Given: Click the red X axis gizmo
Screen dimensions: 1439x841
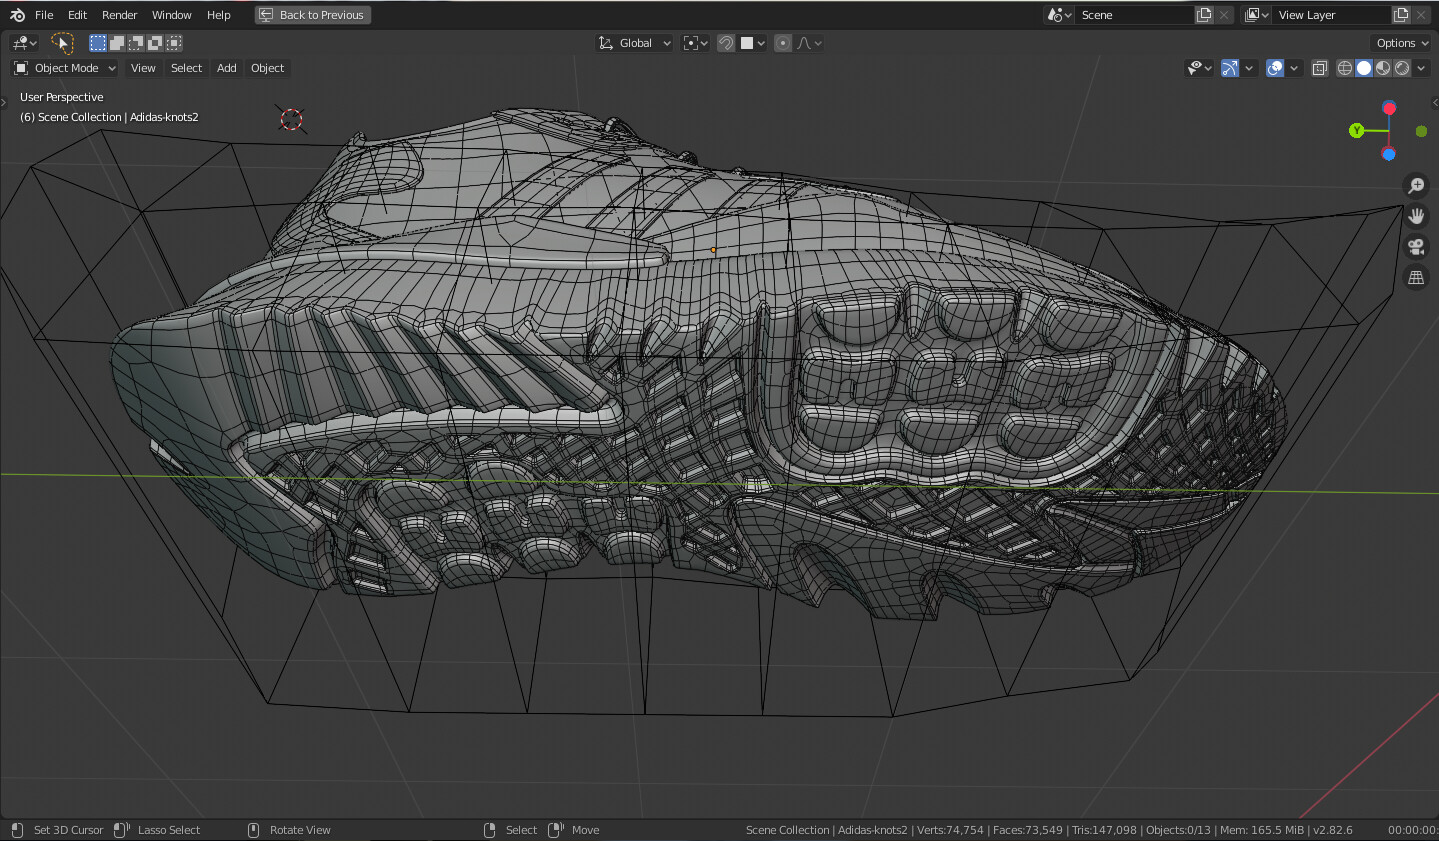Looking at the screenshot, I should coord(1389,108).
